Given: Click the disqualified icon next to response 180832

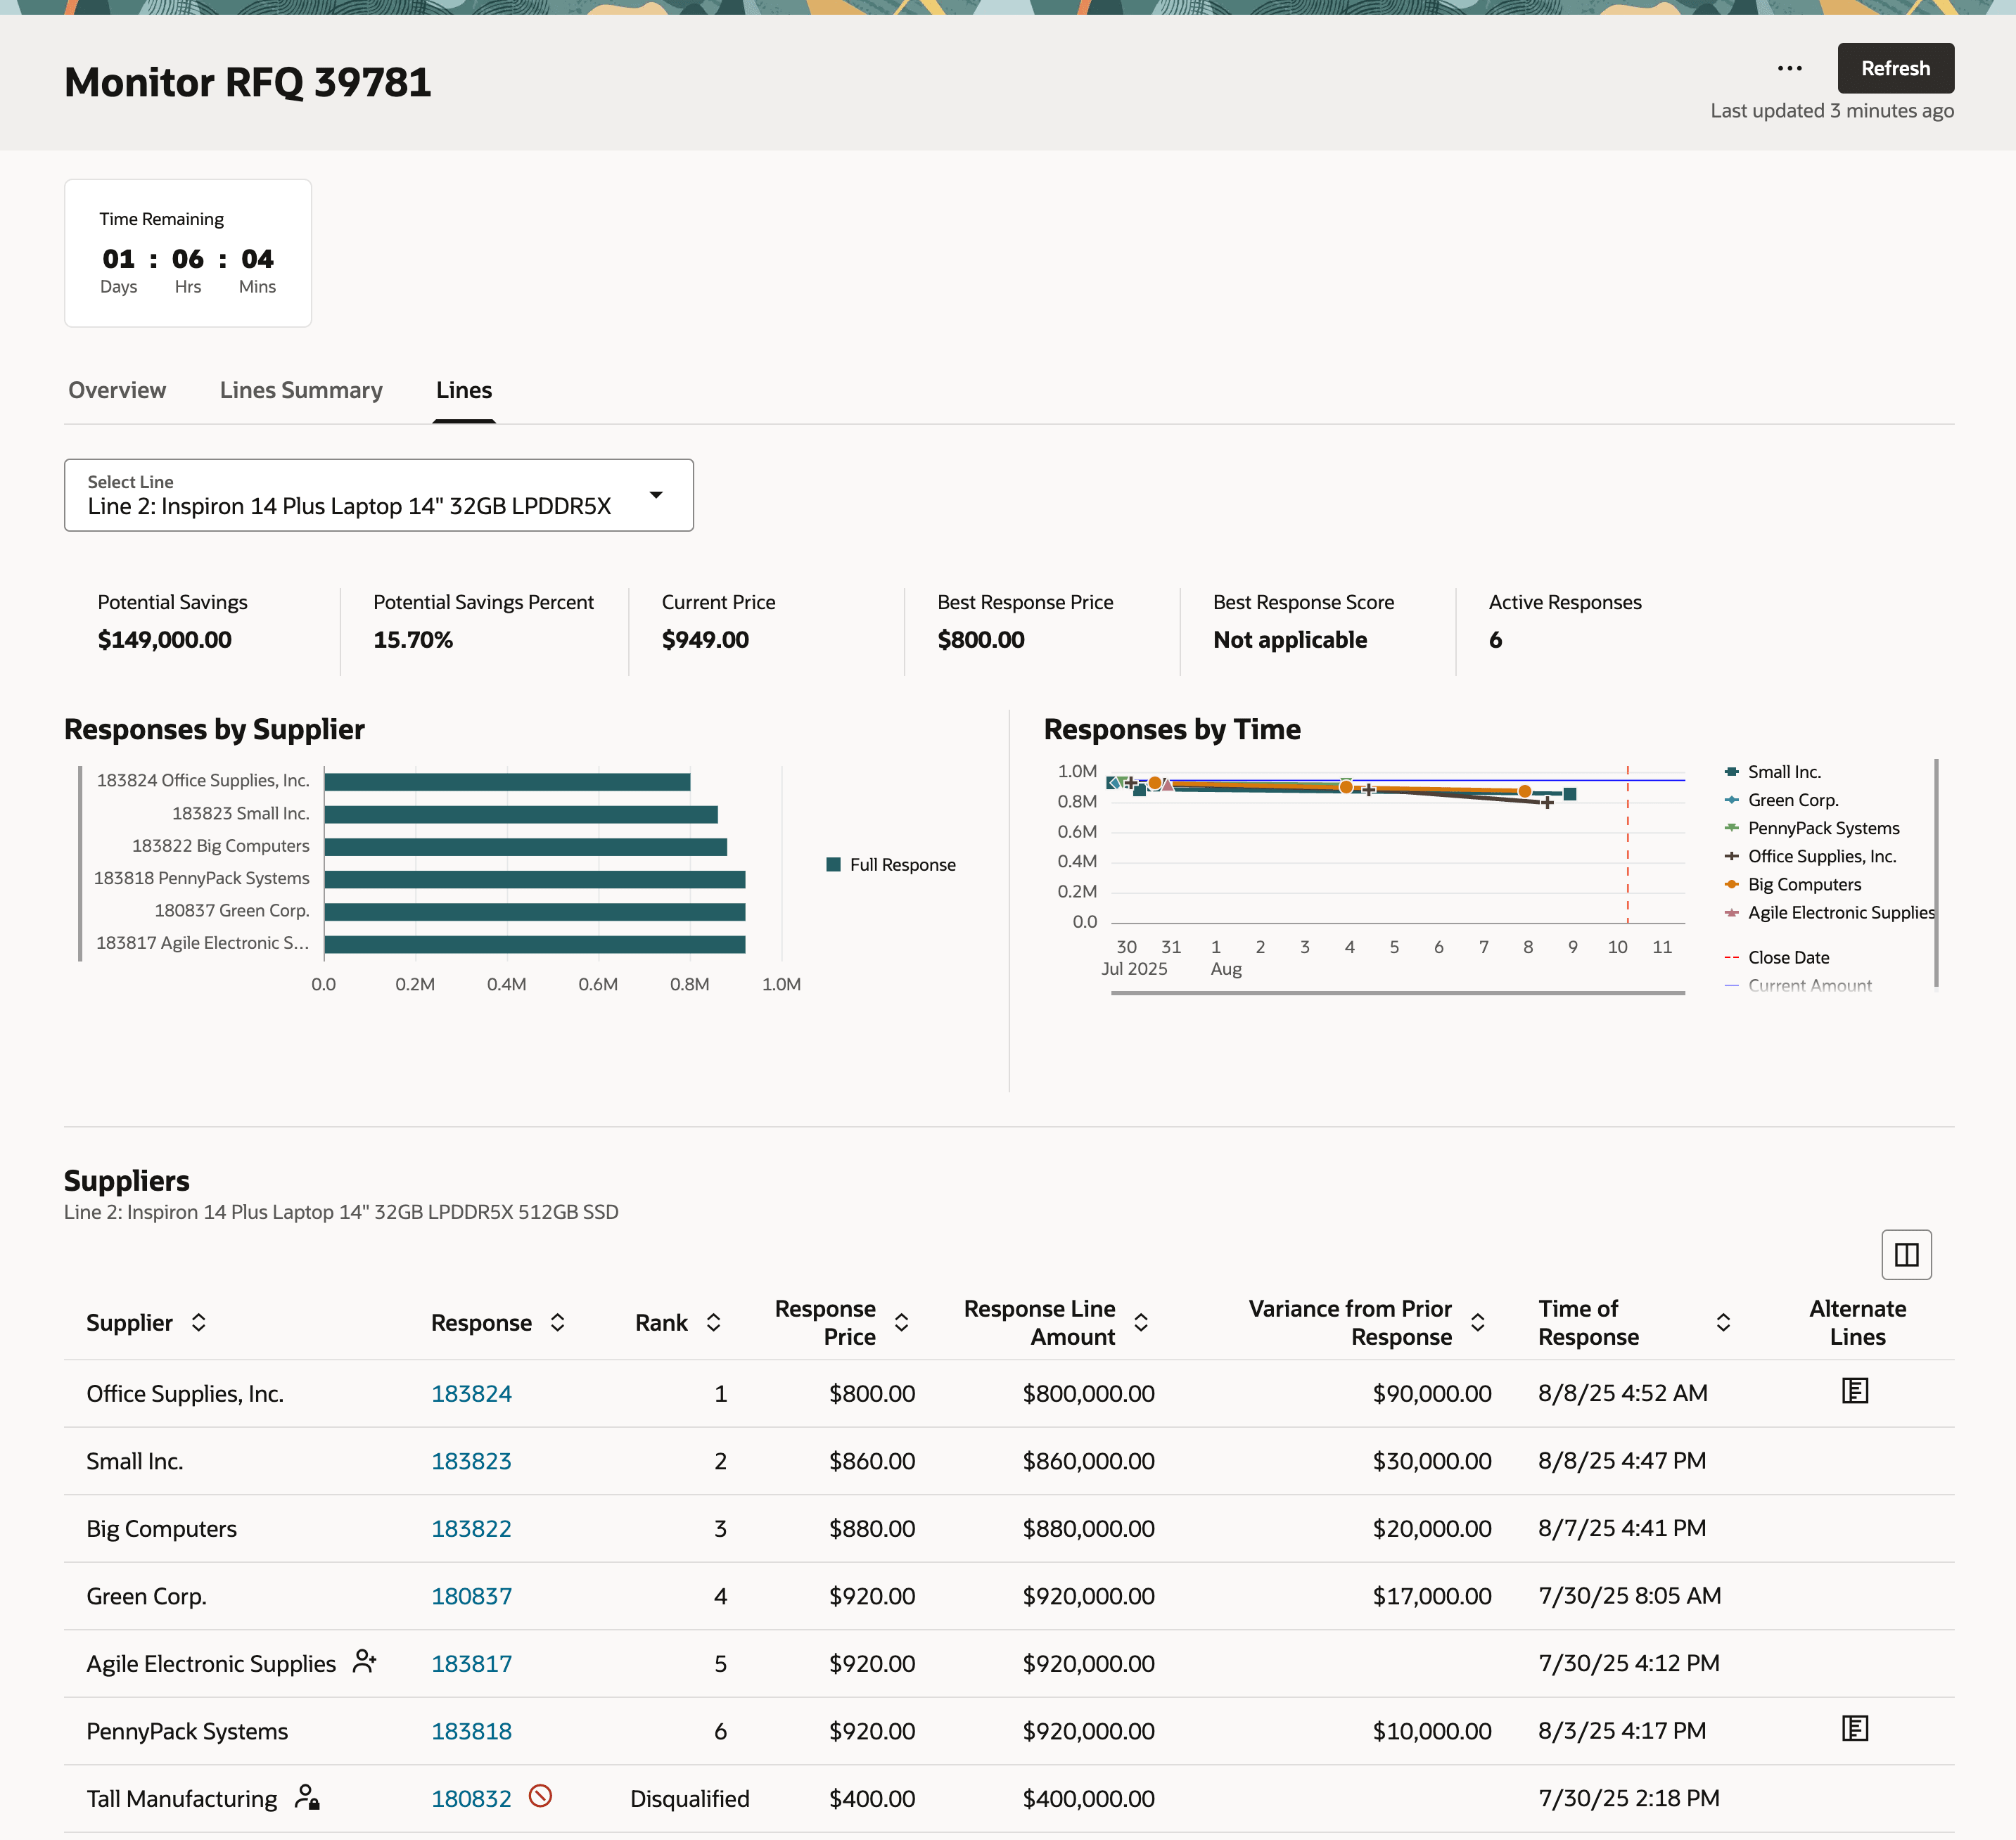Looking at the screenshot, I should point(540,1796).
